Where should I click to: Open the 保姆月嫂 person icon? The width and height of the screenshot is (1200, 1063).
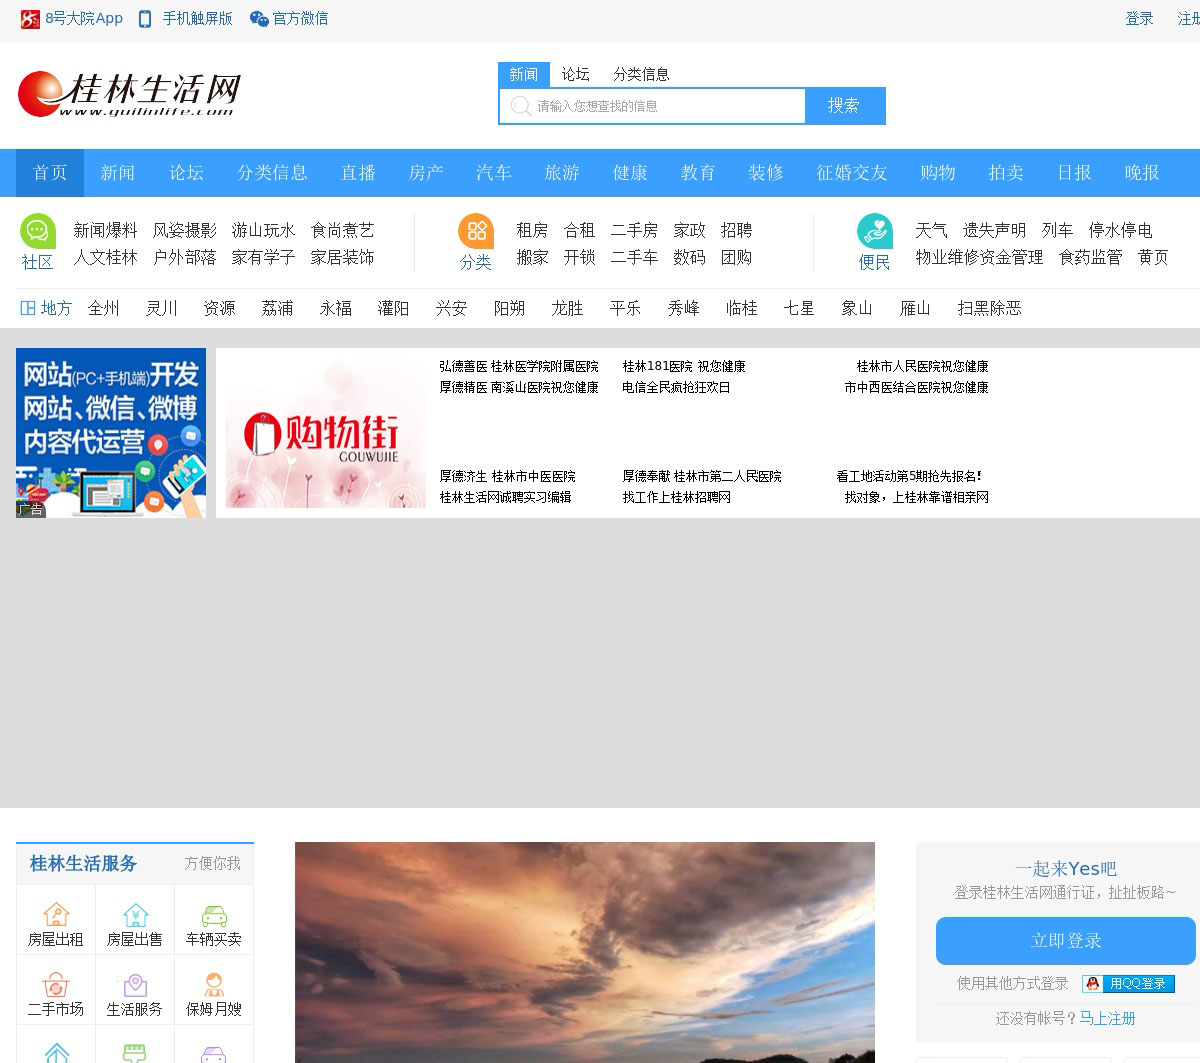point(214,984)
